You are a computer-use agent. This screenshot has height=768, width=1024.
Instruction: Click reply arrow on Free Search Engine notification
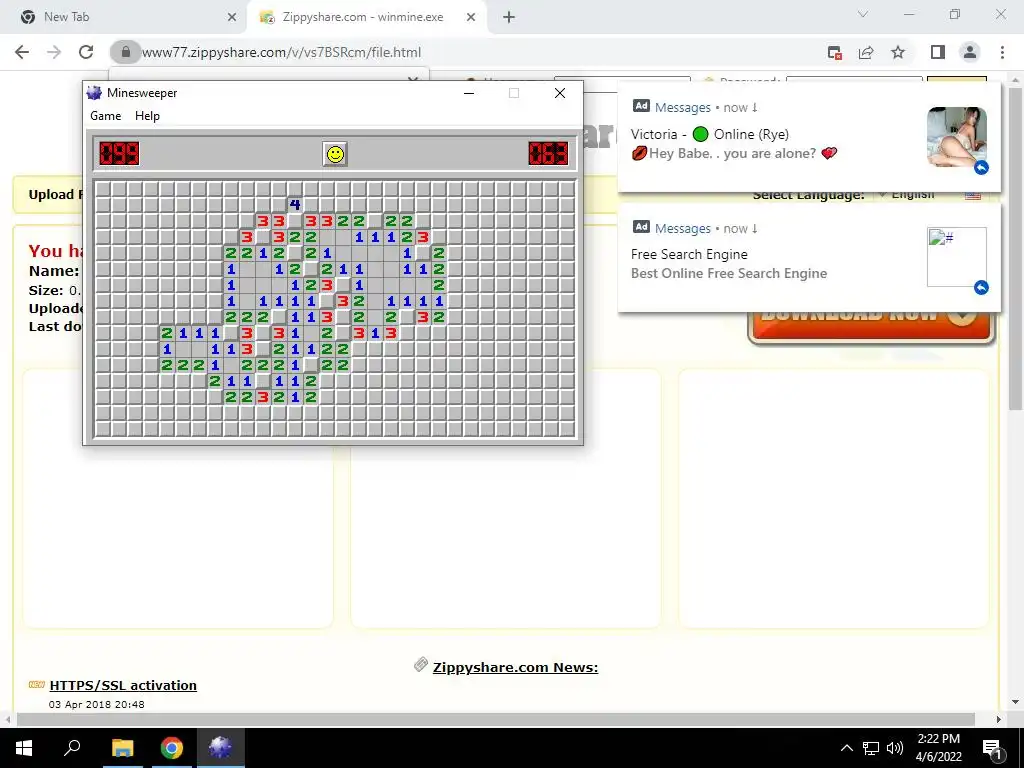pos(981,287)
